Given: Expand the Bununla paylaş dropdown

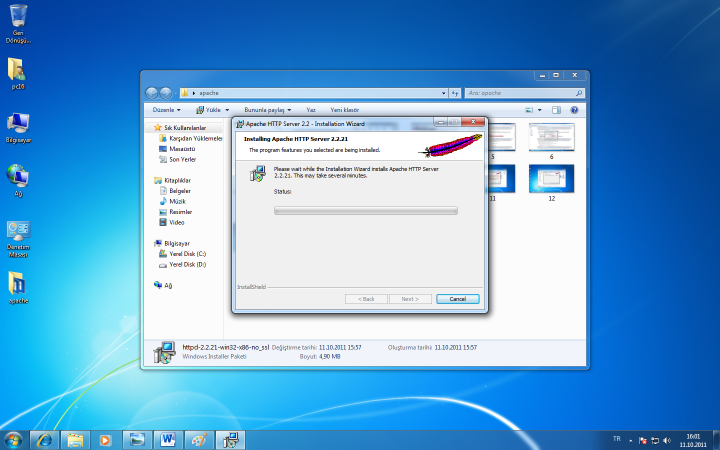Looking at the screenshot, I should [x=267, y=109].
